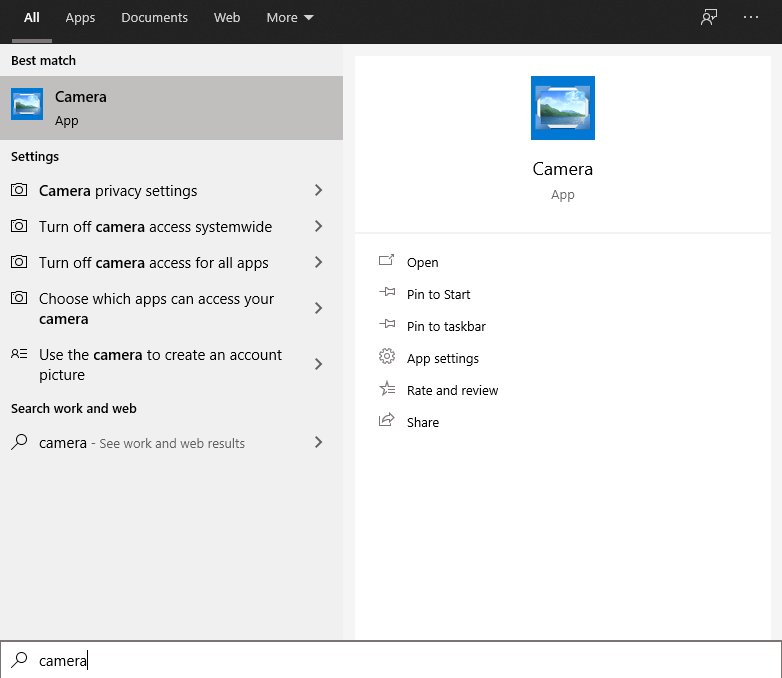This screenshot has height=678, width=782.
Task: Click the camera icon beside Camera privacy settings
Action: pos(19,190)
